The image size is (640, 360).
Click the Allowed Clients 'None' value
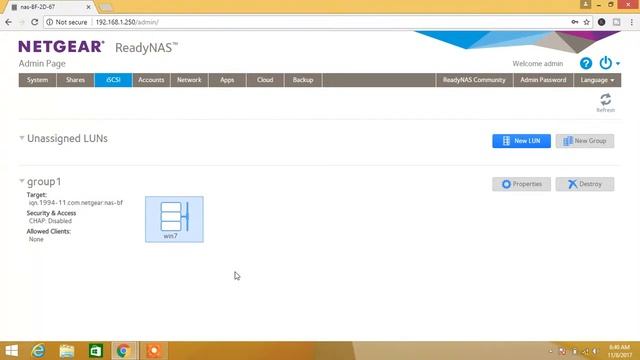[36, 239]
